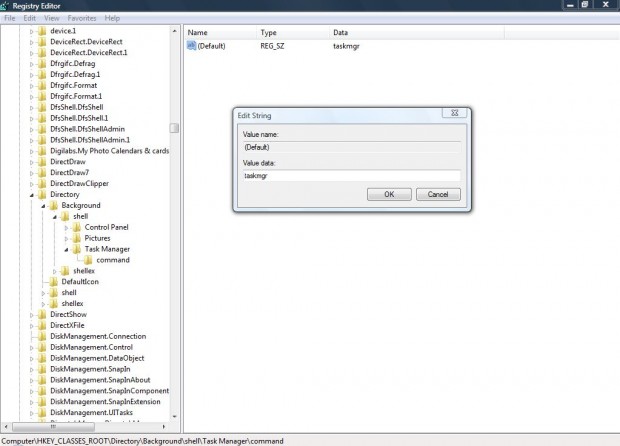Open the Edit menu

pos(29,18)
